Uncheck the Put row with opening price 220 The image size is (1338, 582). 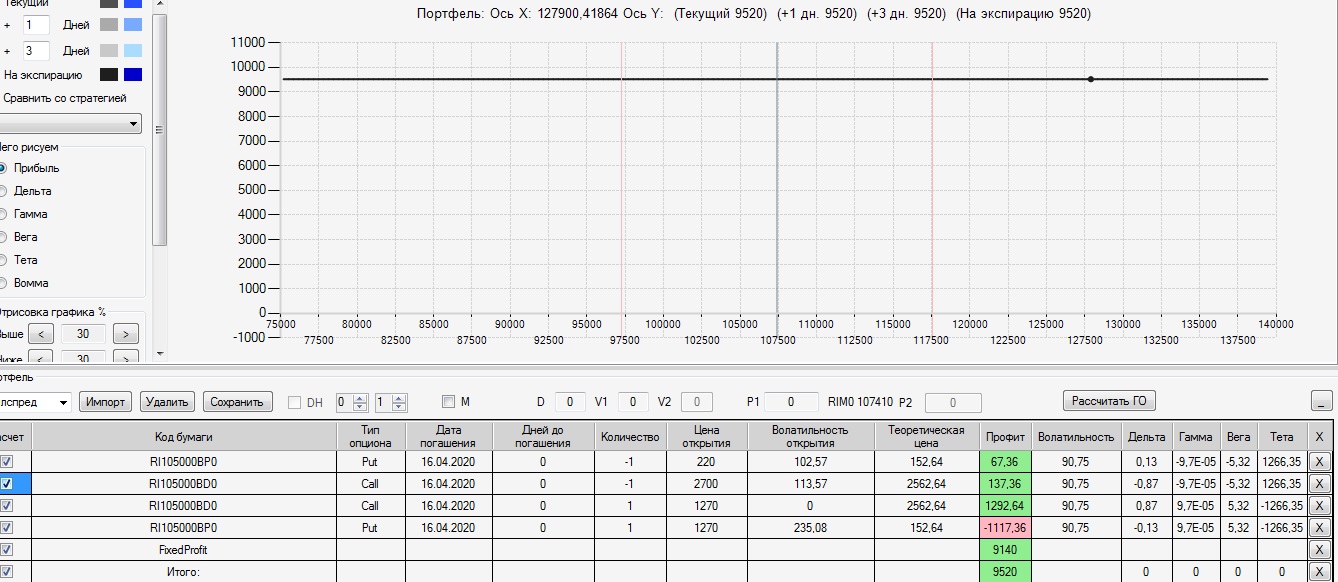click(8, 461)
